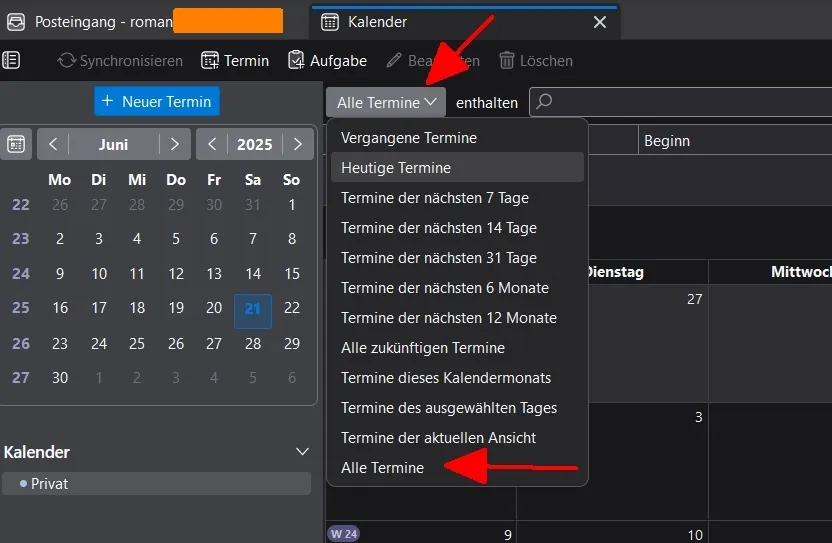Screen dimensions: 832x543
Task: Toggle the Privat calendar color dot
Action: click(23, 484)
